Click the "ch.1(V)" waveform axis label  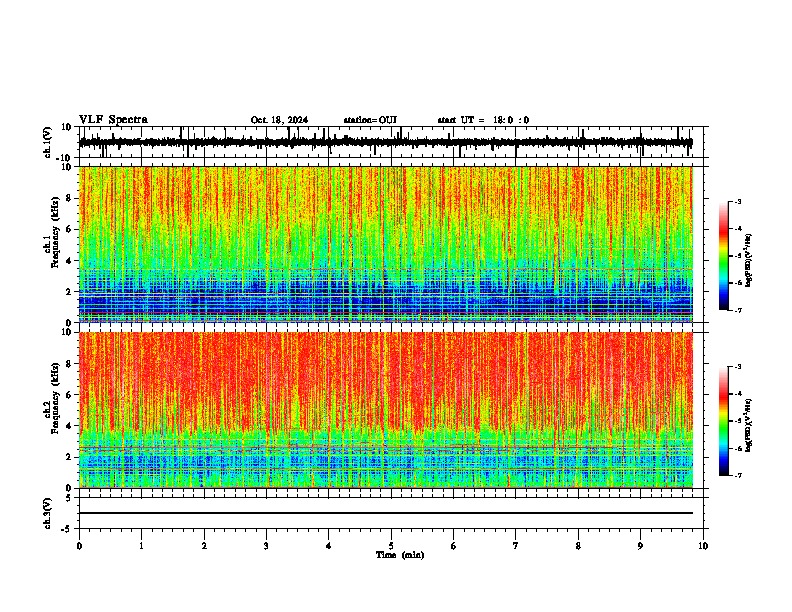coord(48,142)
